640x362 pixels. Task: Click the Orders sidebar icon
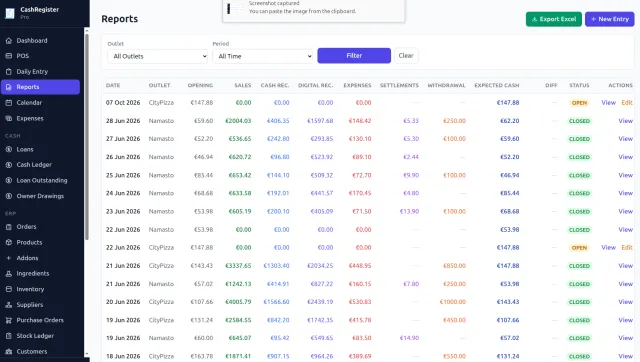[9, 227]
